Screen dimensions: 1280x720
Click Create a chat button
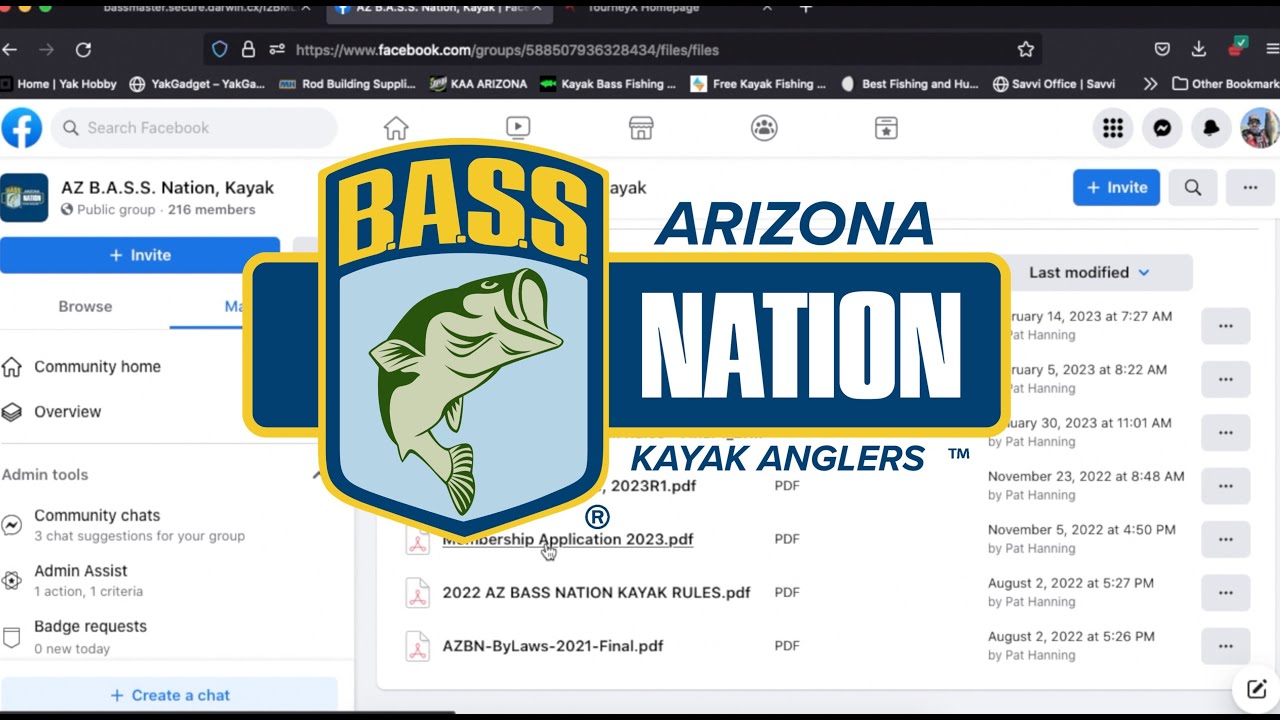[x=169, y=695]
